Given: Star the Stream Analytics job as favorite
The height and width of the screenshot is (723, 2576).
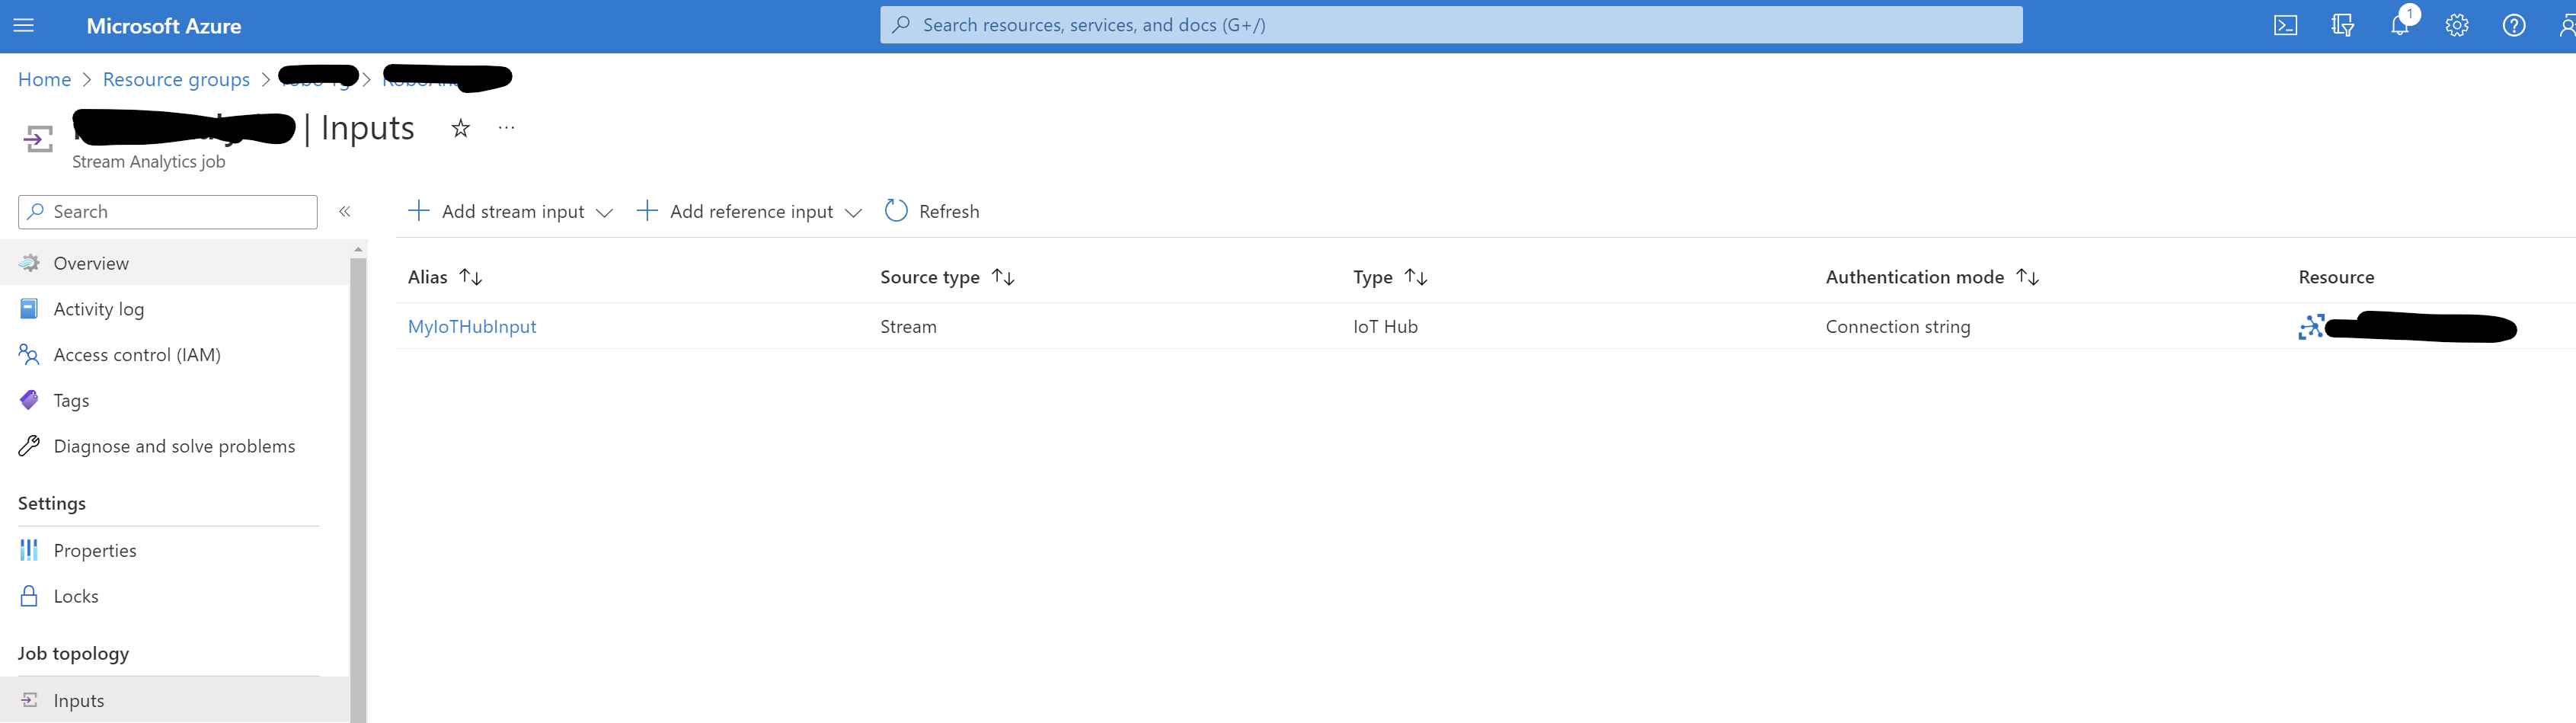Looking at the screenshot, I should pyautogui.click(x=460, y=128).
